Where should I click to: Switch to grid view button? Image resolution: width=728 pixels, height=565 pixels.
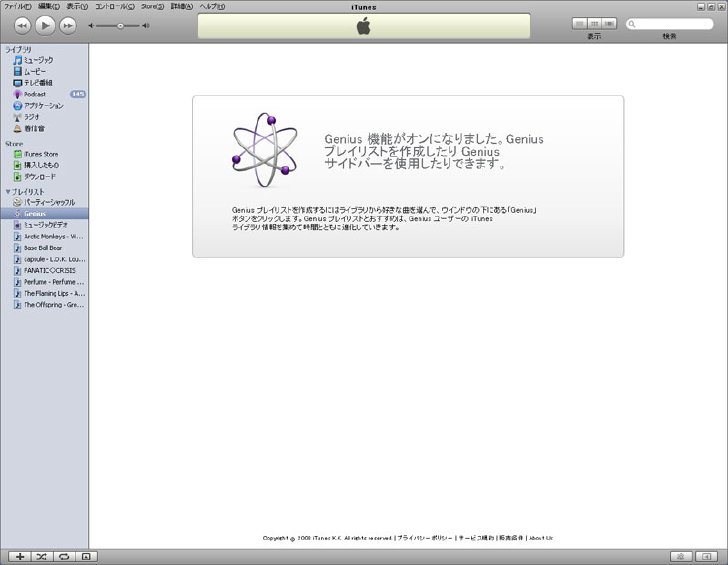click(594, 24)
